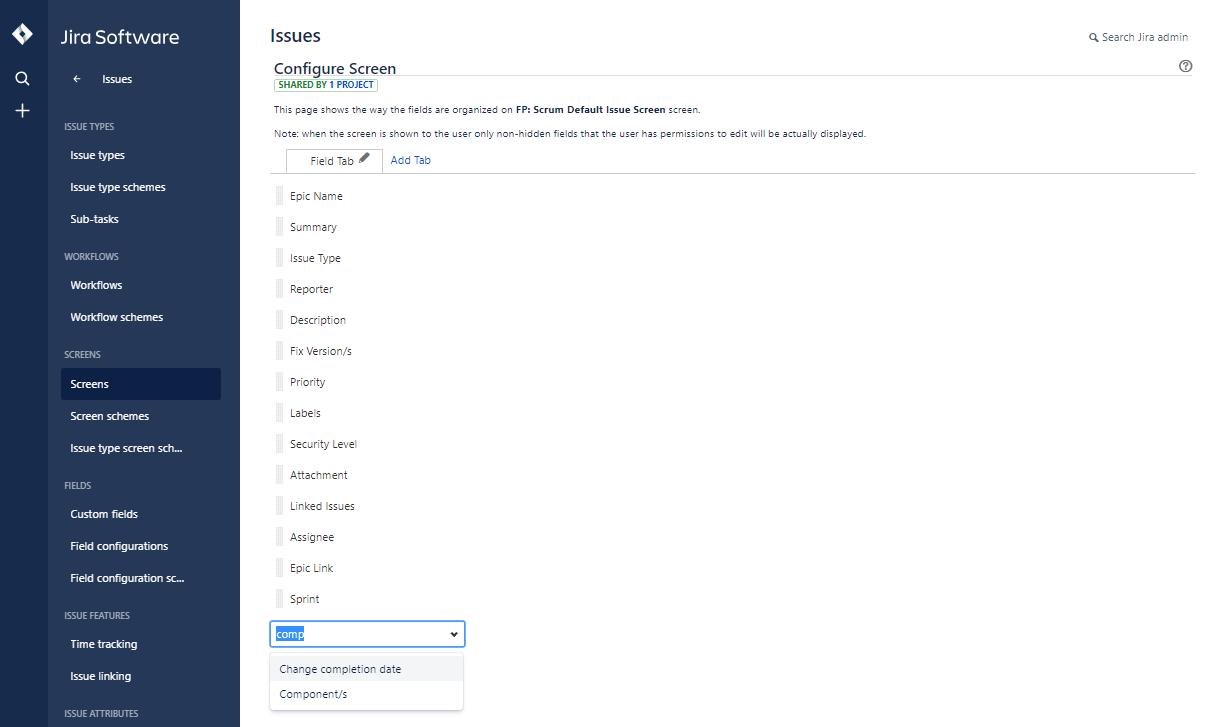Grab the drag handle next to Reporter
This screenshot has height=727, width=1211.
[280, 289]
